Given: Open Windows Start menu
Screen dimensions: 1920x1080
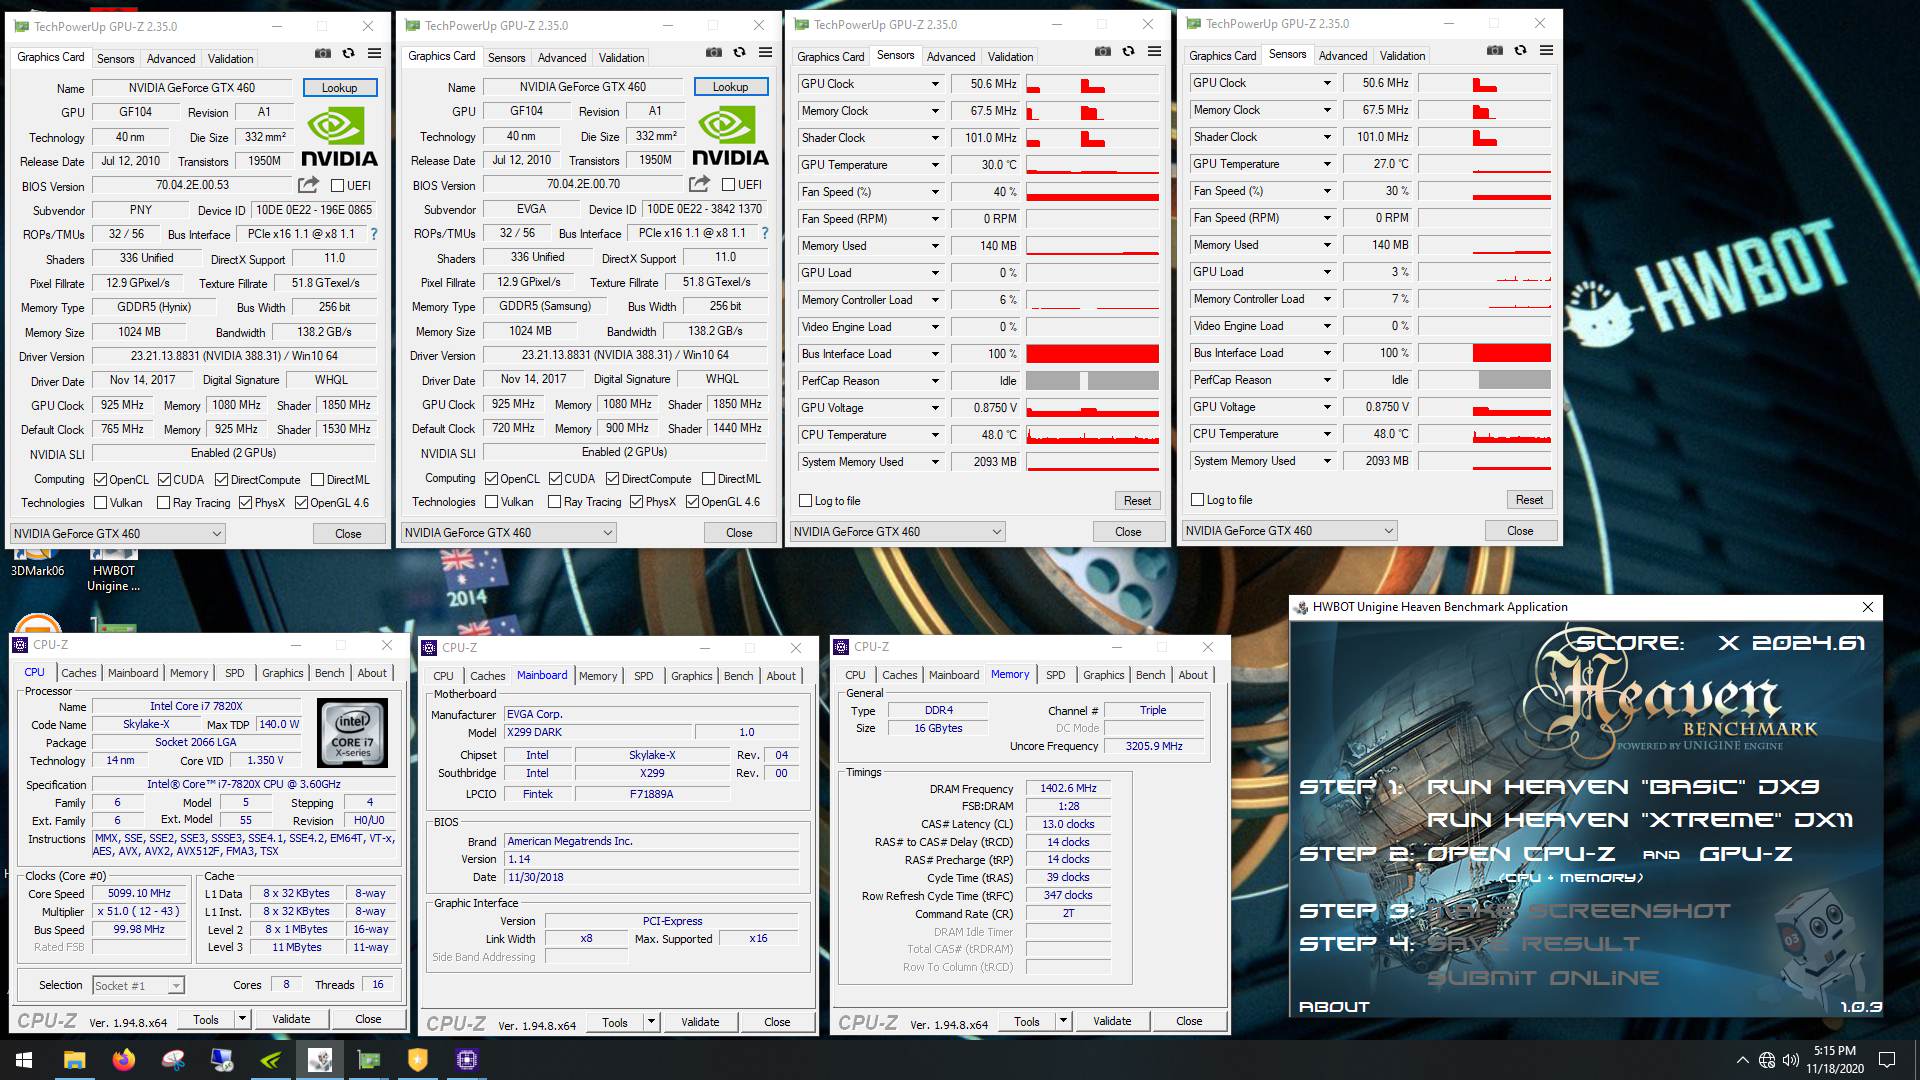Looking at the screenshot, I should (24, 1060).
